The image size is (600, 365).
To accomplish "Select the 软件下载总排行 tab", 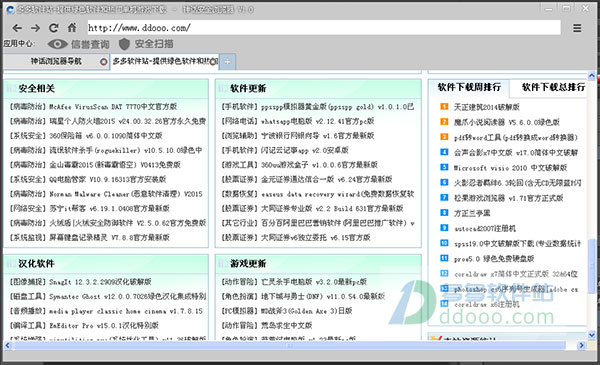I will point(553,87).
